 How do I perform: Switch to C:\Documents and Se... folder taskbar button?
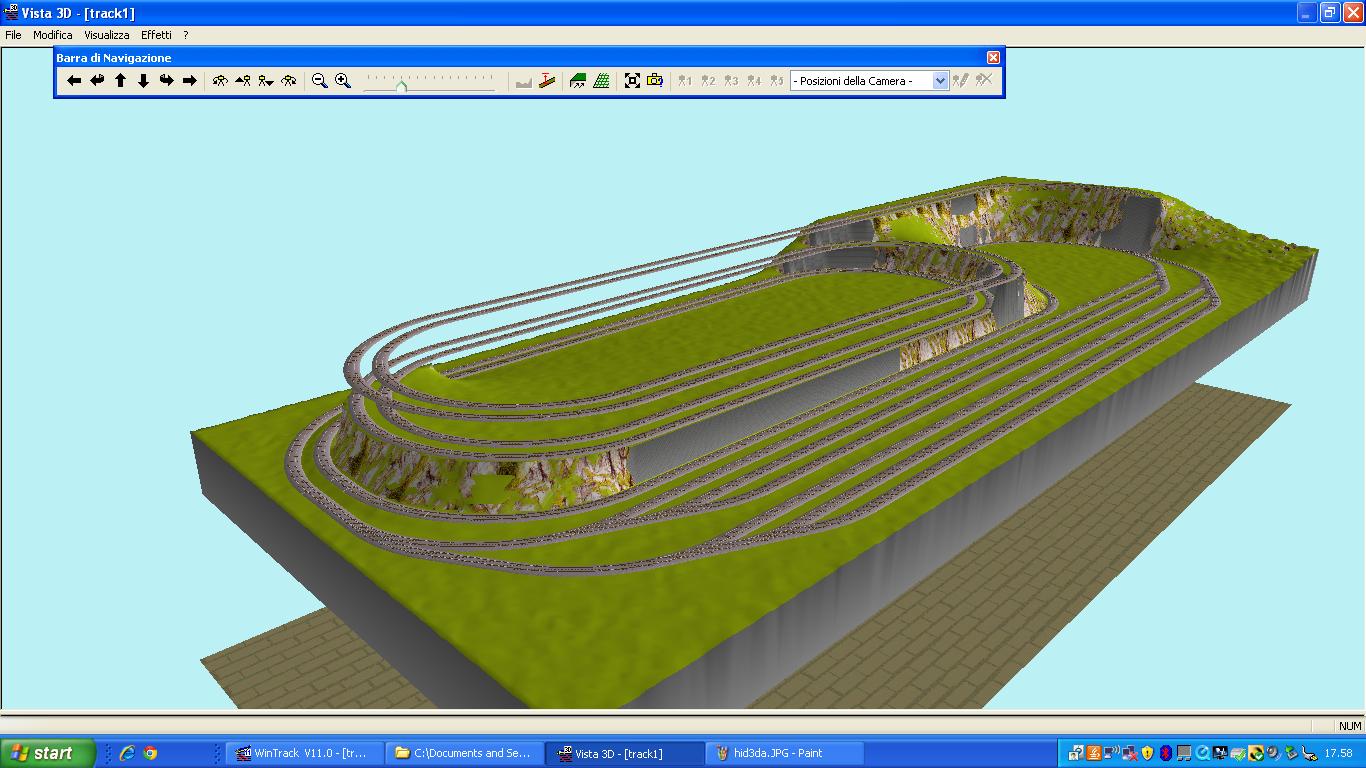pyautogui.click(x=465, y=753)
